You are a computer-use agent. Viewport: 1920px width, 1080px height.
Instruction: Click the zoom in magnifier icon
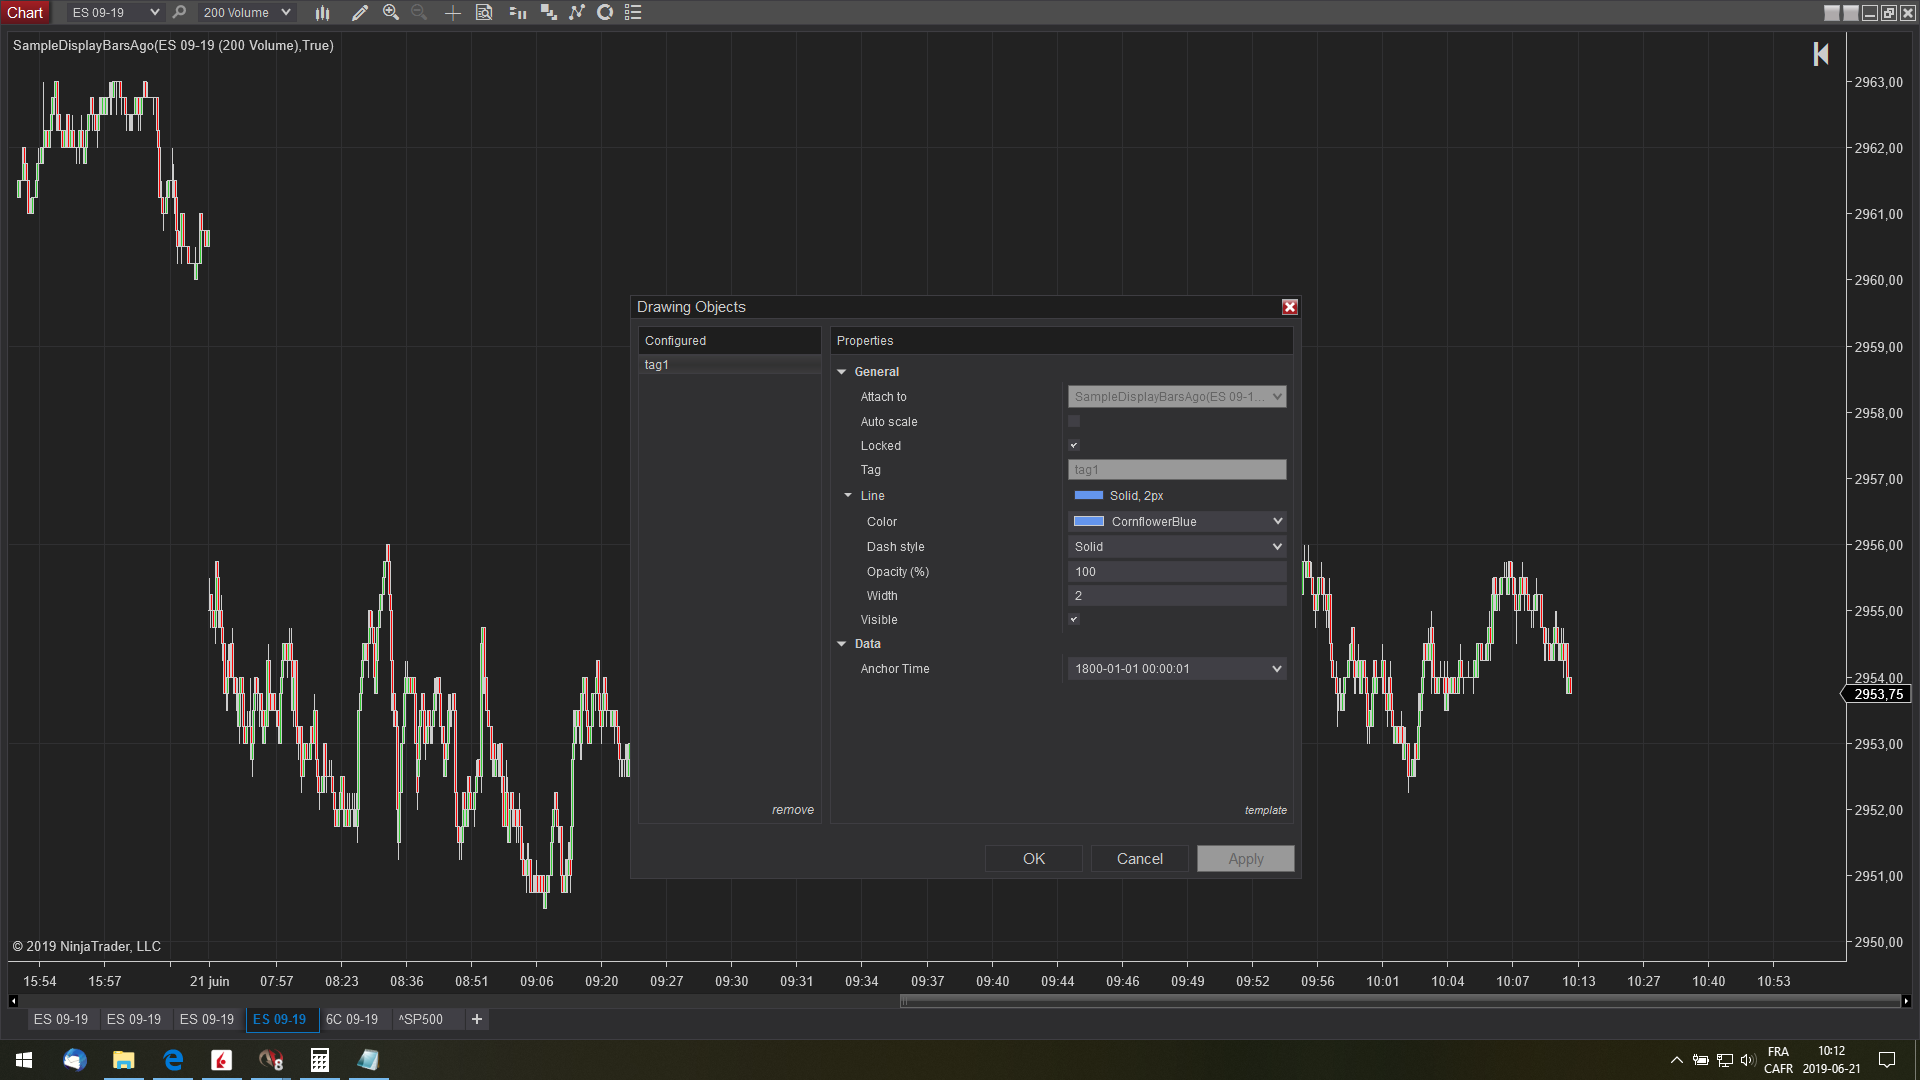[x=391, y=13]
